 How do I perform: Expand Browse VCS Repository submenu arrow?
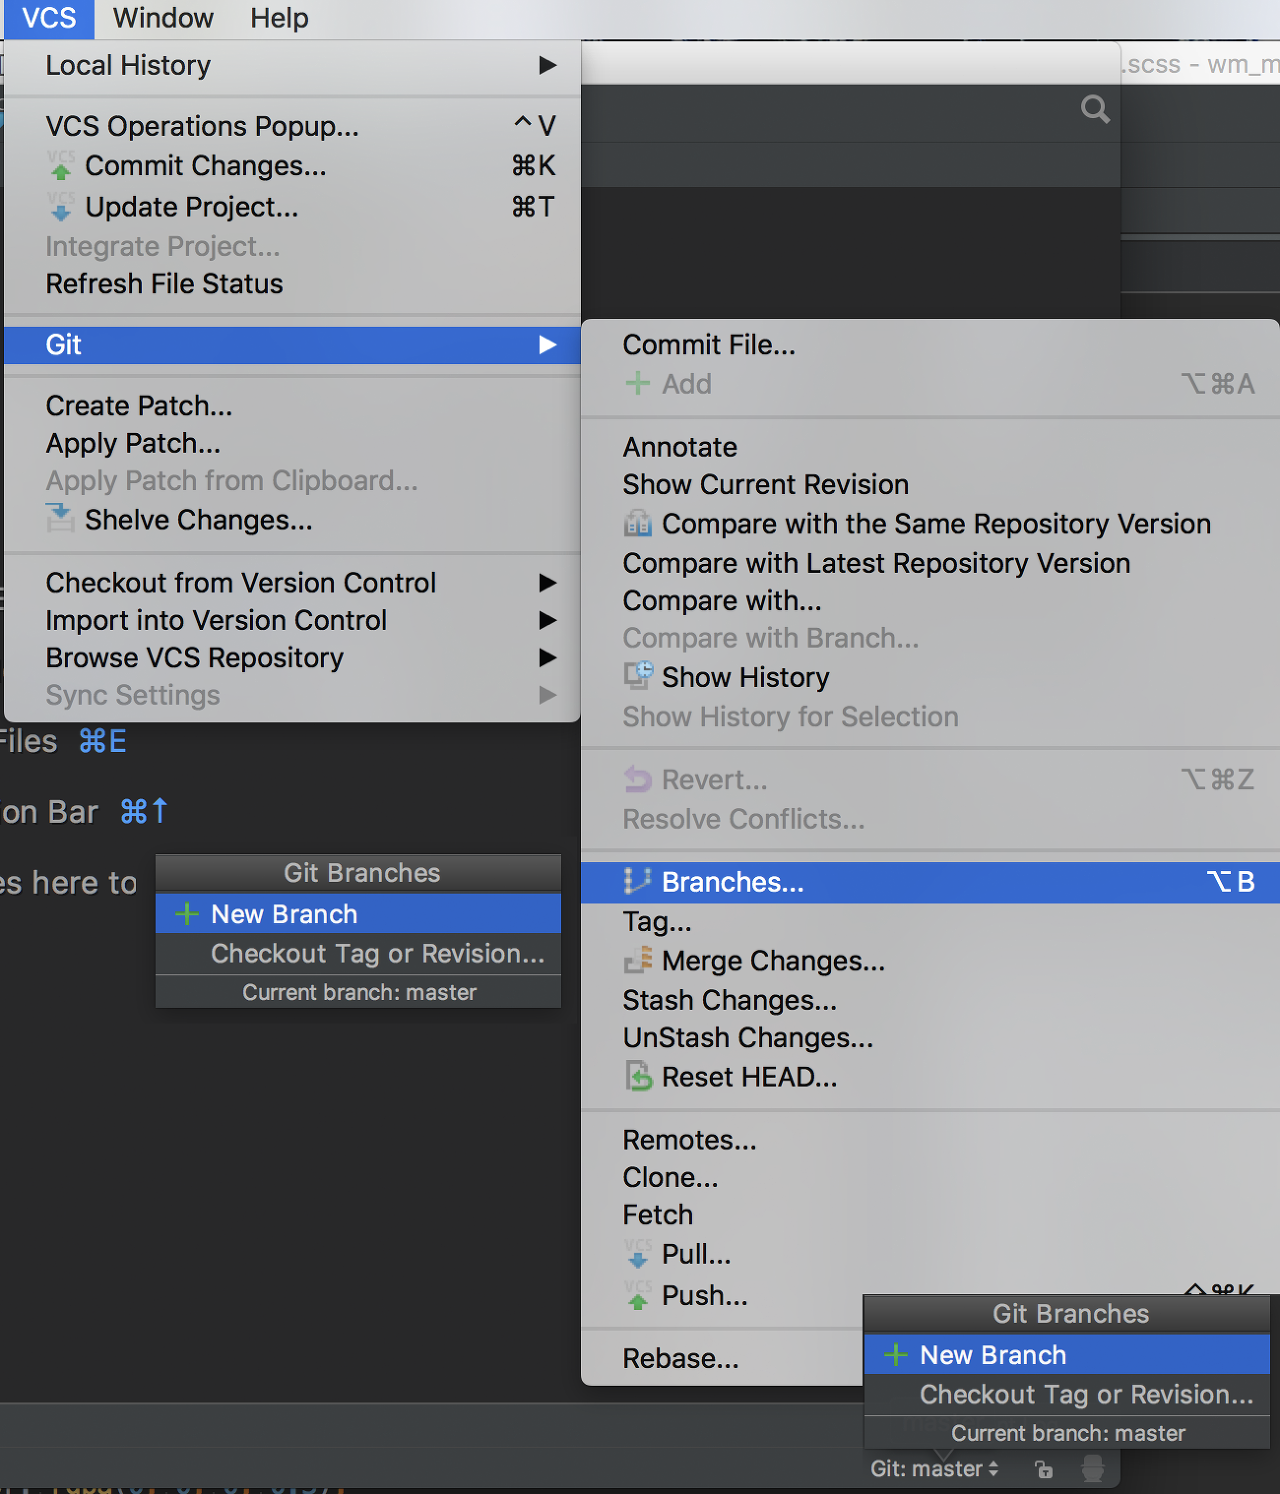pyautogui.click(x=547, y=658)
